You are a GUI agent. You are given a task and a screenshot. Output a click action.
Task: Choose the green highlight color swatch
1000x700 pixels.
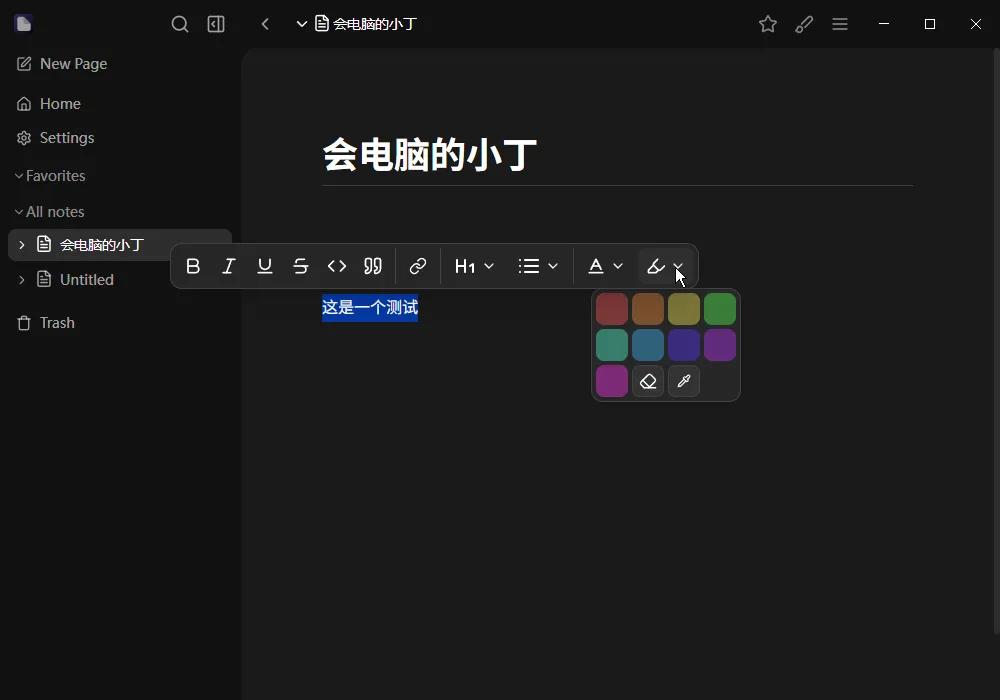(x=720, y=309)
